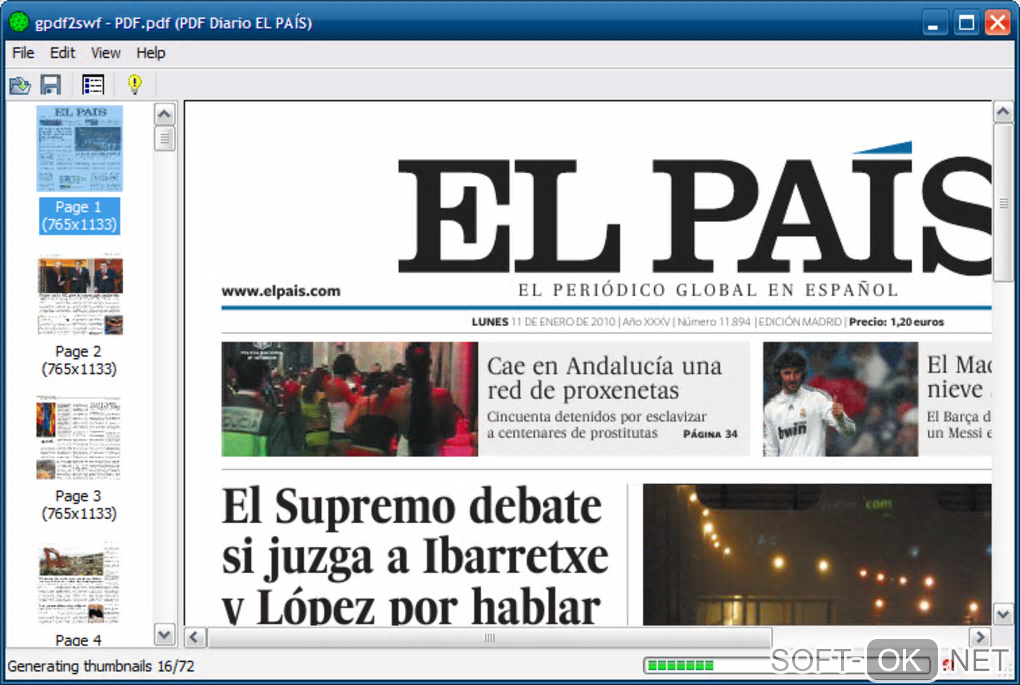Open the Edit menu

point(62,53)
